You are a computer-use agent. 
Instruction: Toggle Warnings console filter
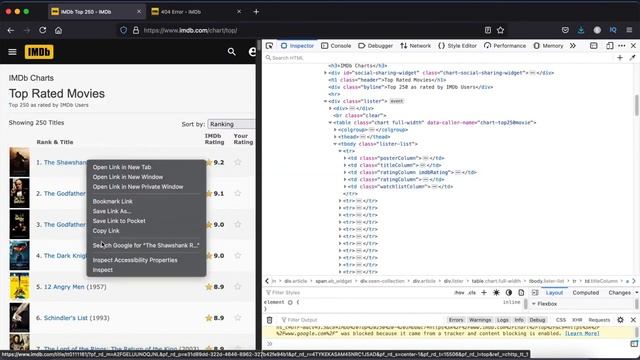(x=480, y=320)
